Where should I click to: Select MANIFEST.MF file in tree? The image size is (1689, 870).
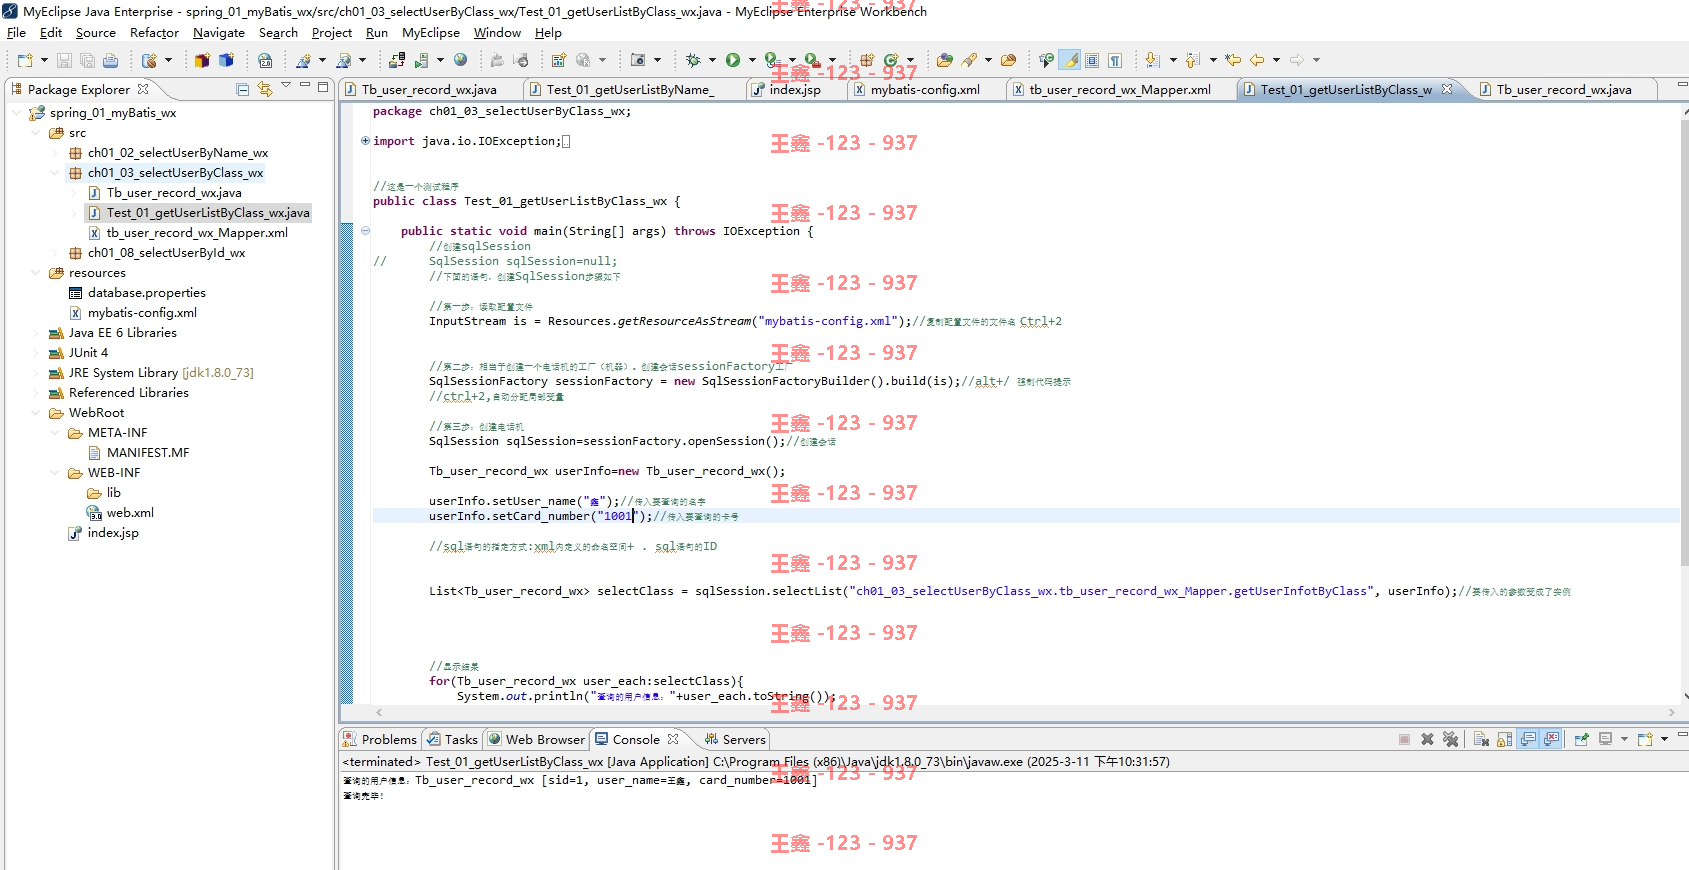pos(148,453)
